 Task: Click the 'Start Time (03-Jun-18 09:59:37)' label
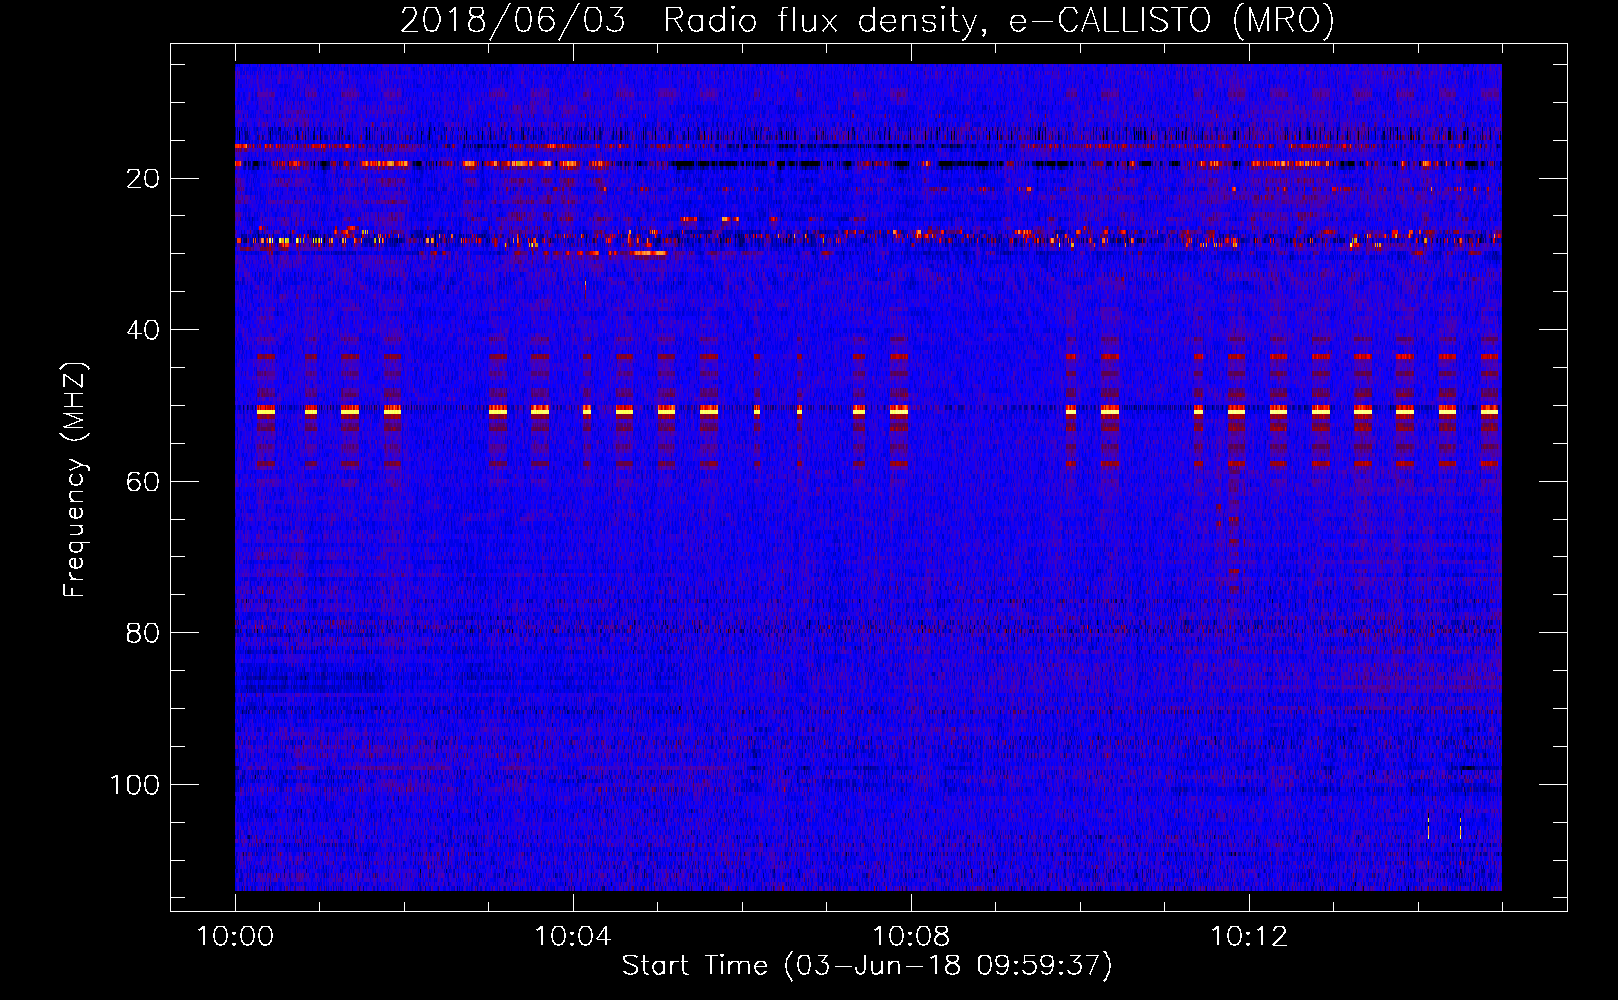[867, 966]
